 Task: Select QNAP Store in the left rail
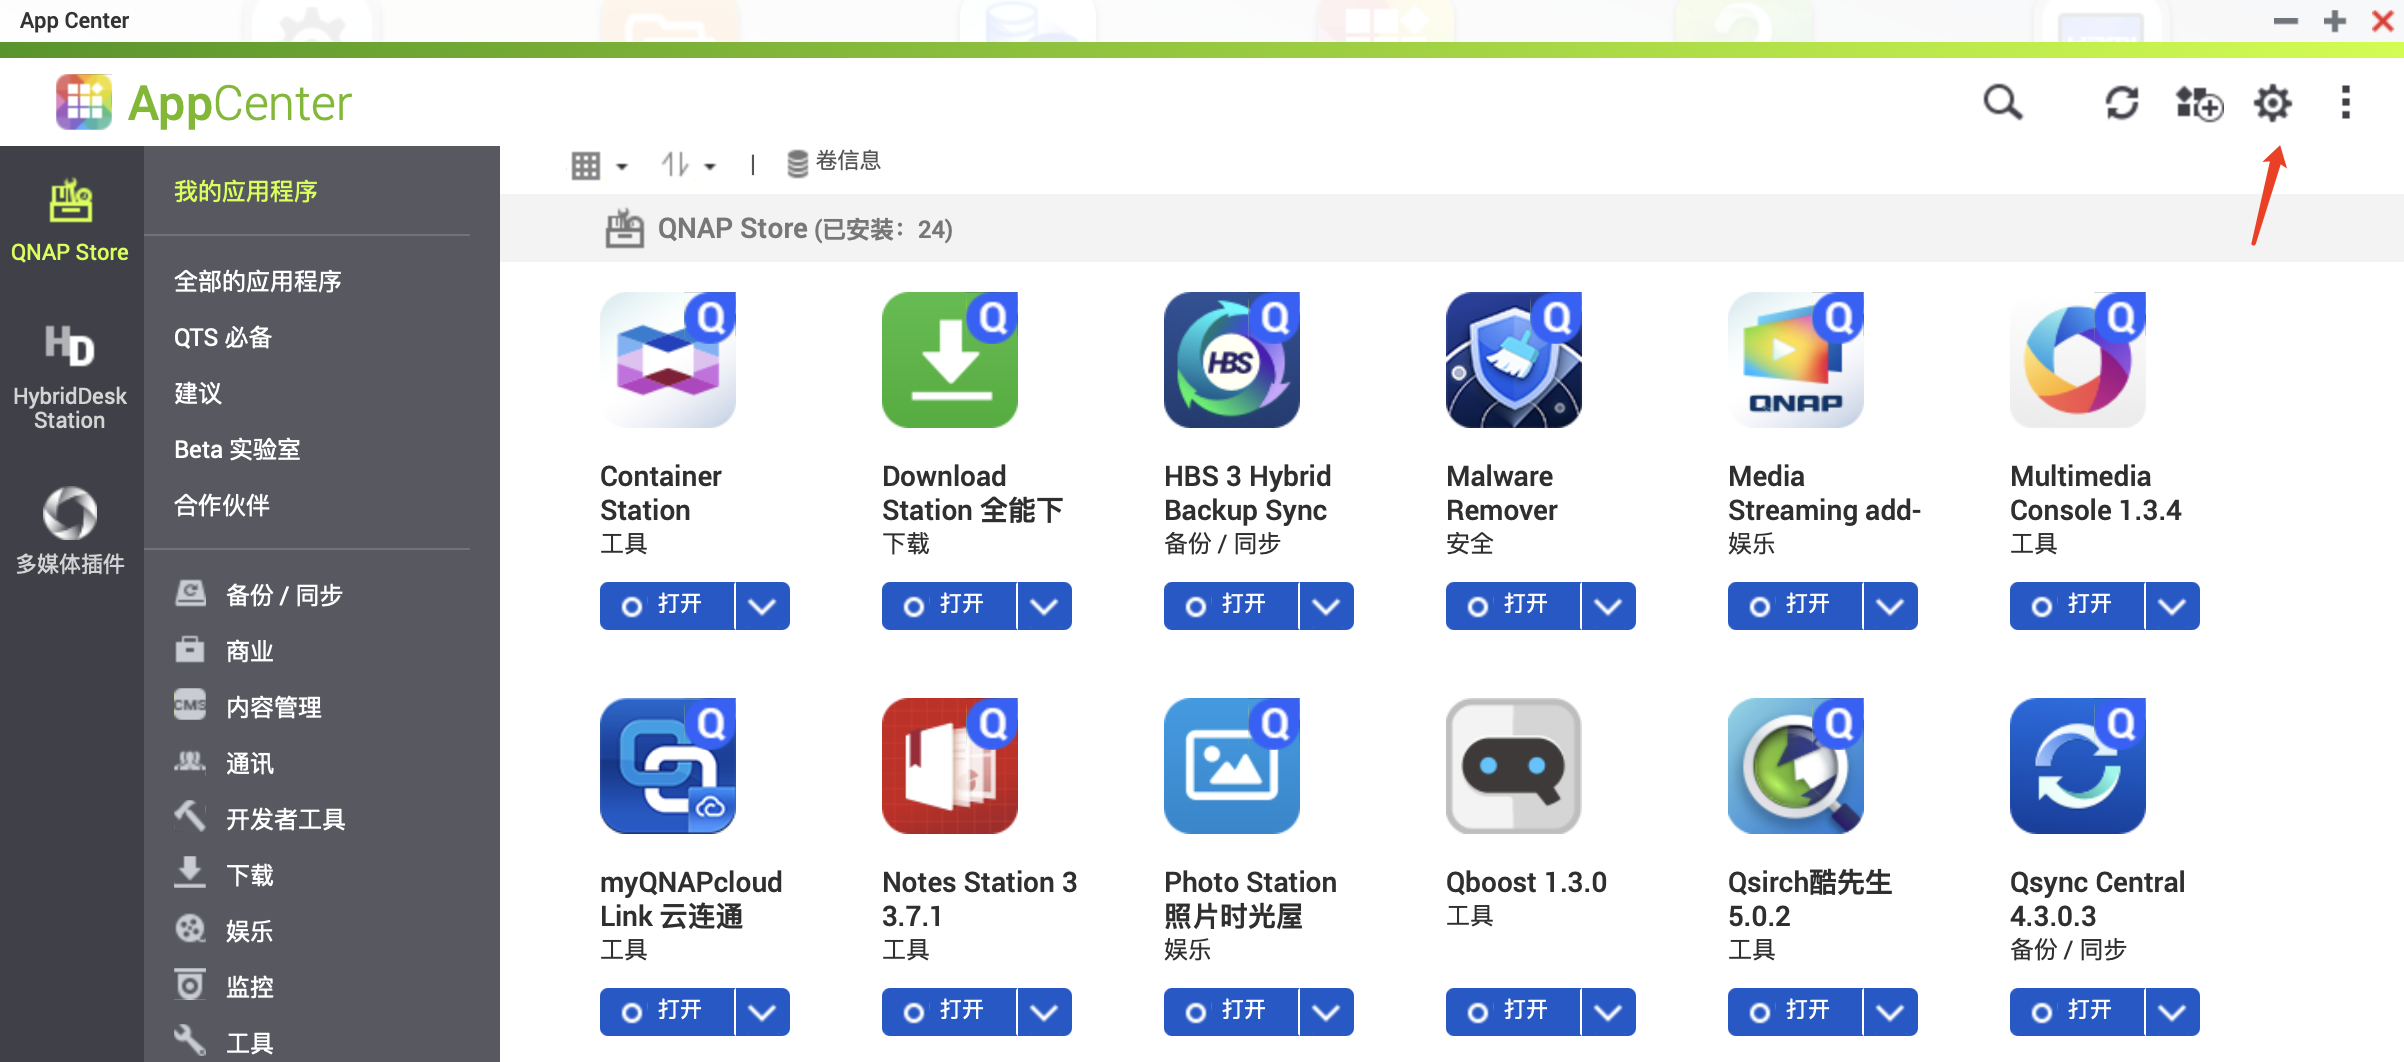click(70, 220)
